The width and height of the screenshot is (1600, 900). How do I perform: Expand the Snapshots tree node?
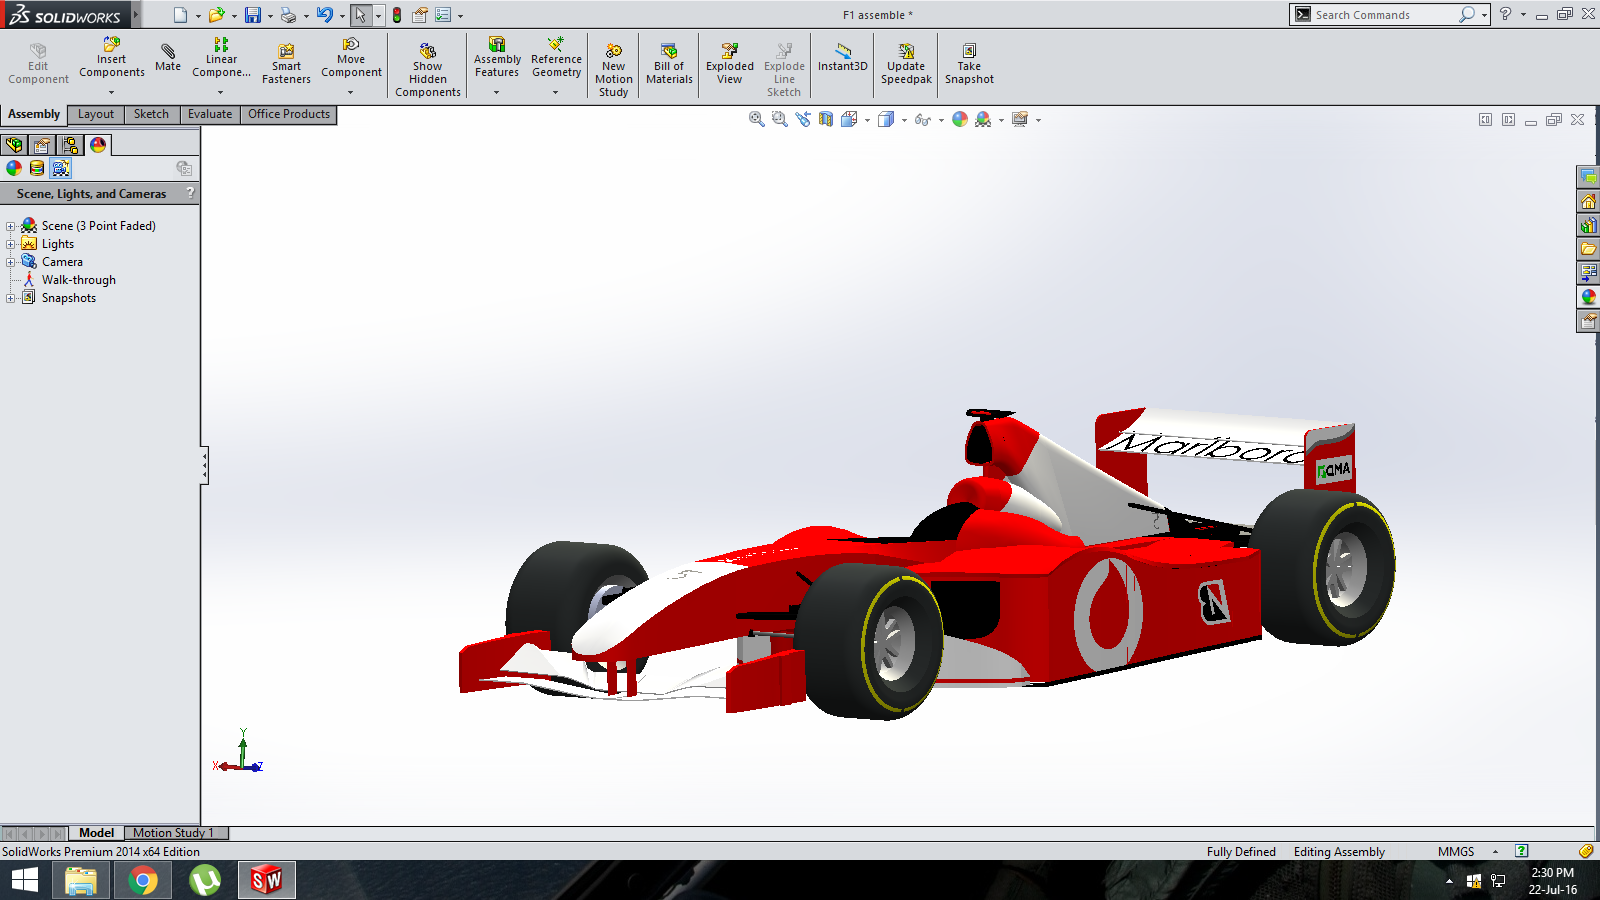click(x=11, y=298)
